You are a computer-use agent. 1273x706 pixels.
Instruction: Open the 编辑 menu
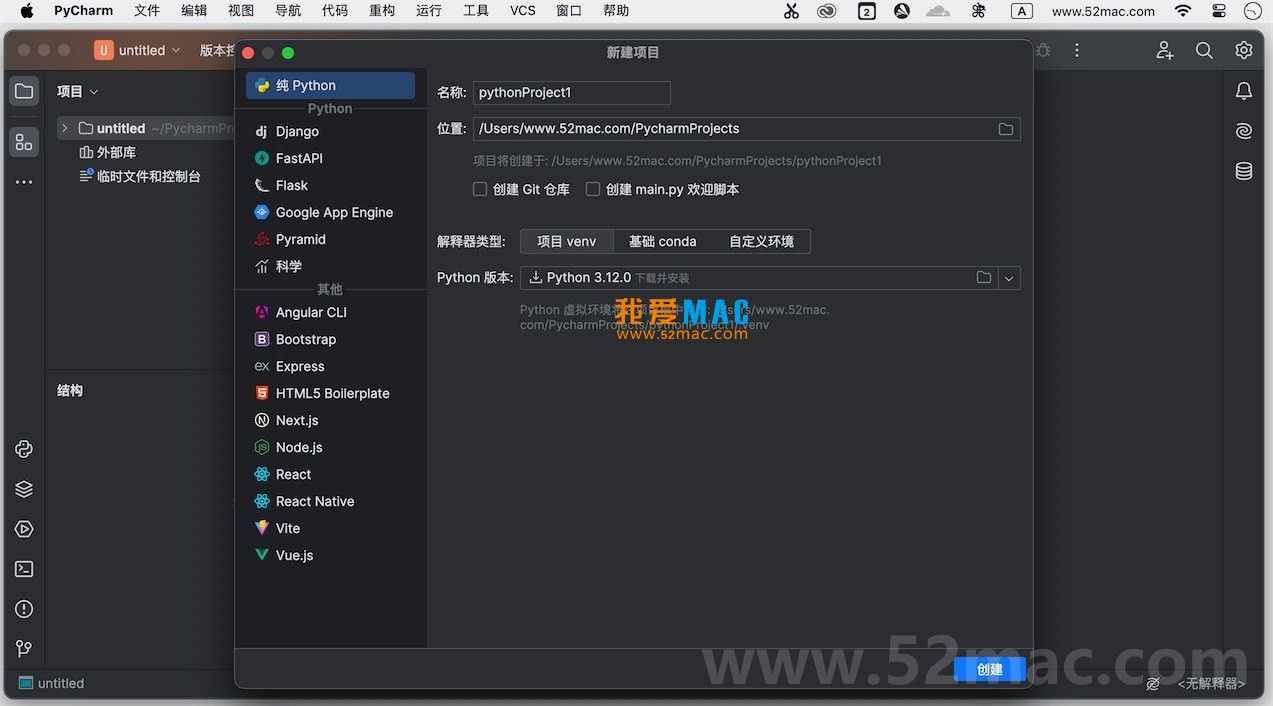[x=194, y=11]
